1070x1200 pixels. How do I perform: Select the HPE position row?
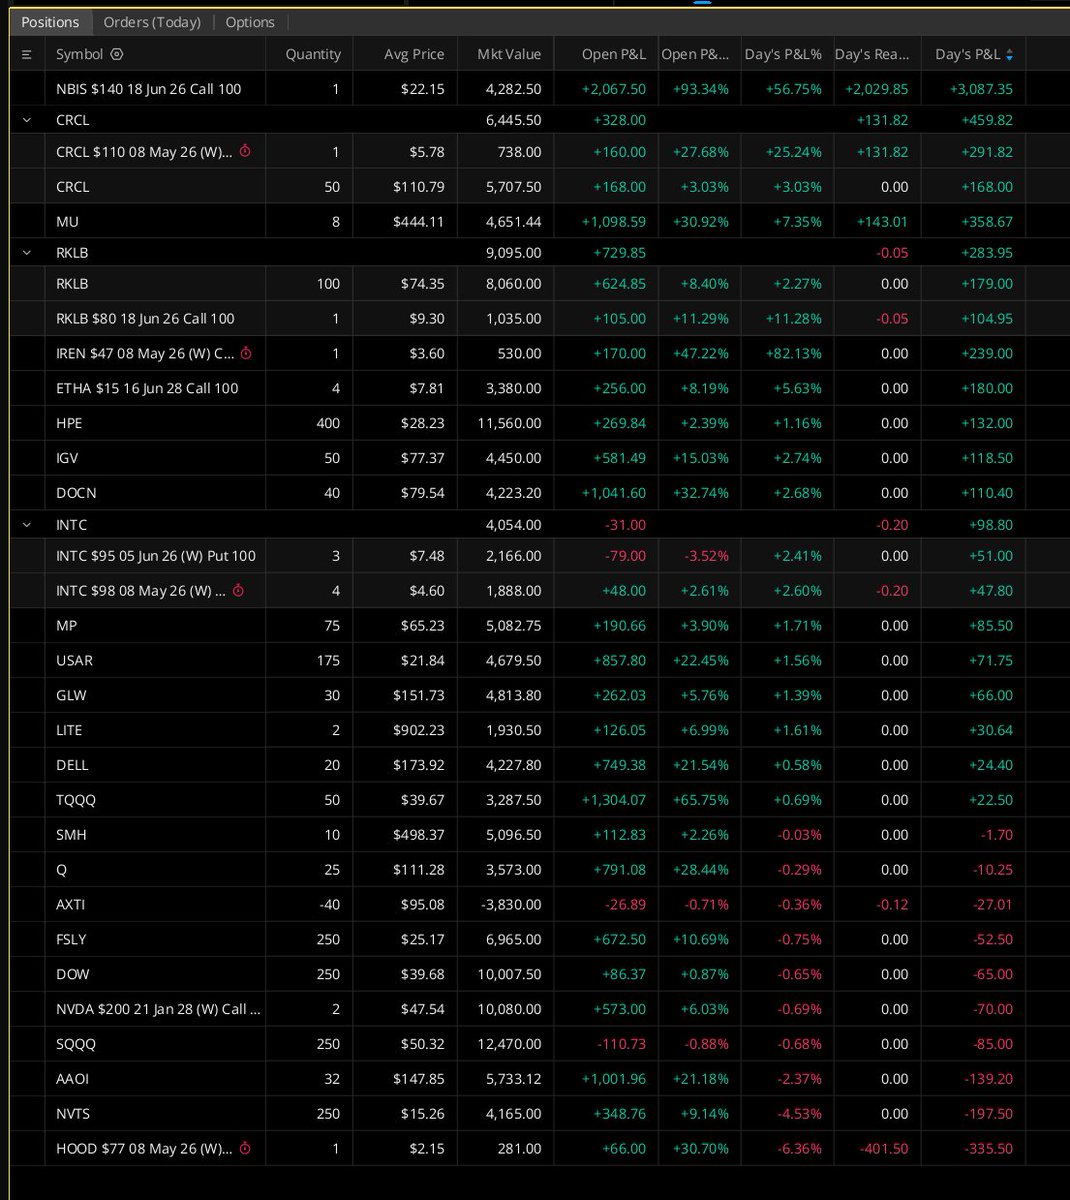coord(540,423)
